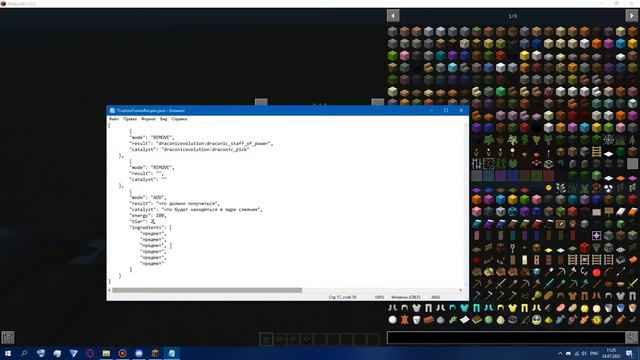The height and width of the screenshot is (360, 640).
Task: Select the clock item
Action: point(536,320)
